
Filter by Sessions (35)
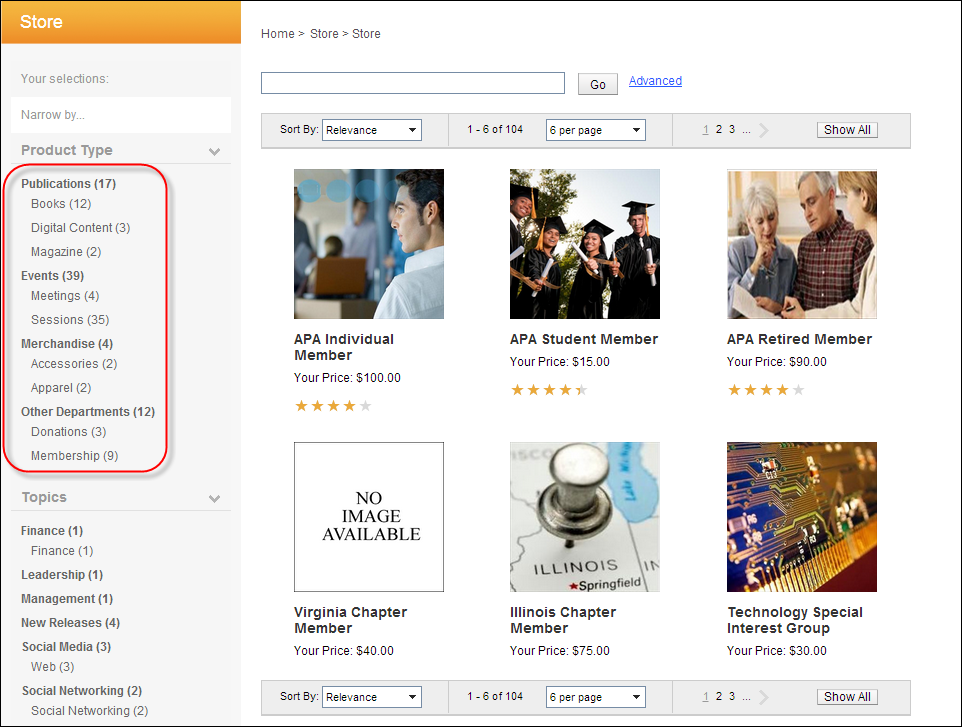pos(70,320)
